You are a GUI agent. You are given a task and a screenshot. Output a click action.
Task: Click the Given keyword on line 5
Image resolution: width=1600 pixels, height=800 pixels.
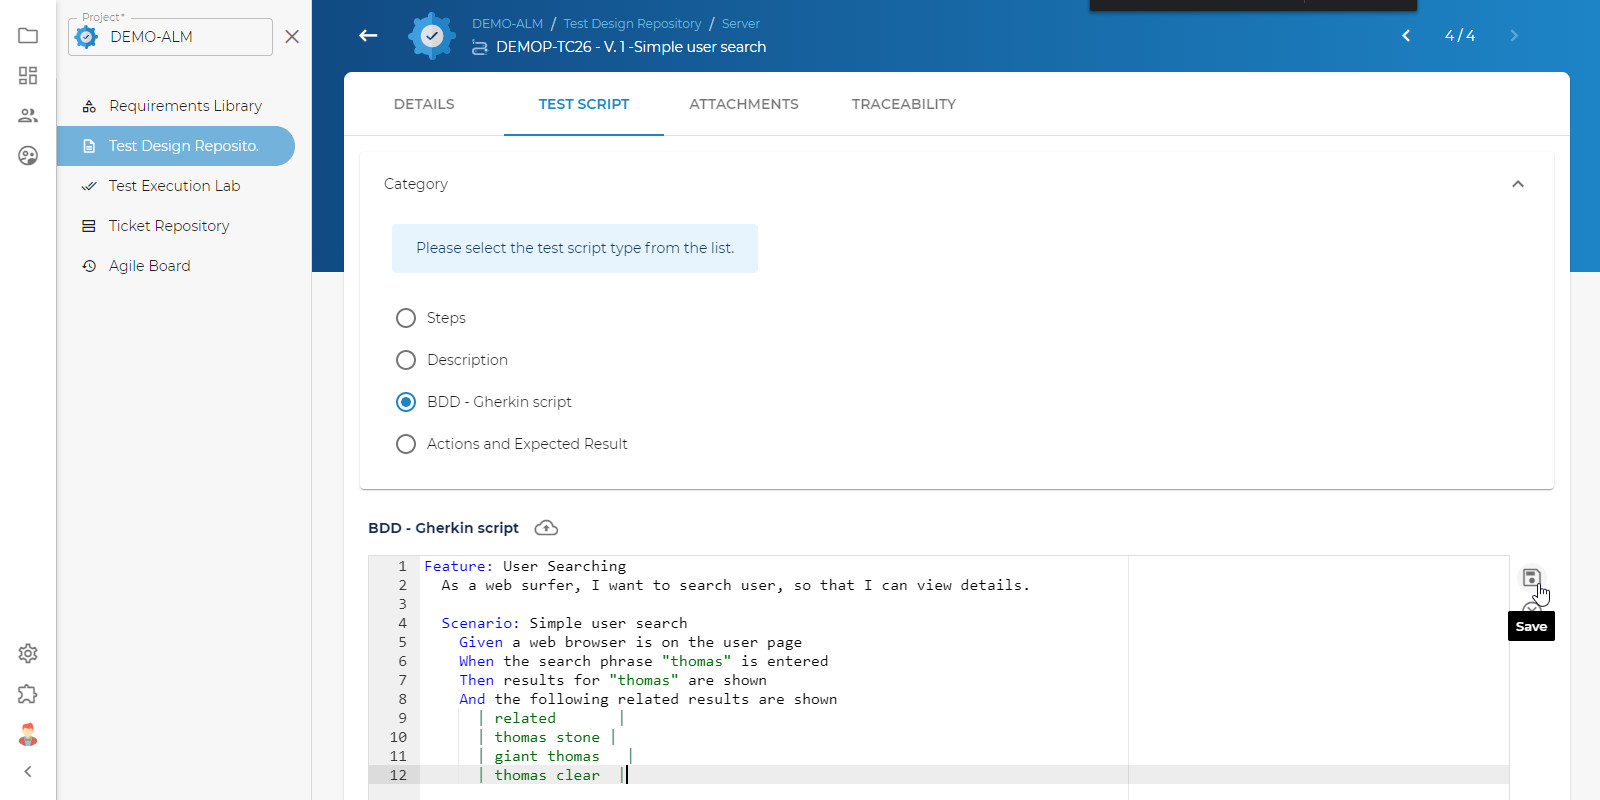[481, 642]
